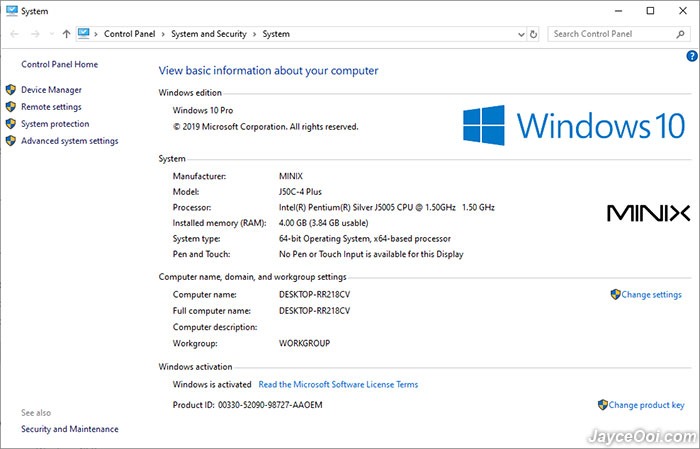This screenshot has height=449, width=700.
Task: Select Control Panel in the breadcrumb path
Action: coord(129,34)
